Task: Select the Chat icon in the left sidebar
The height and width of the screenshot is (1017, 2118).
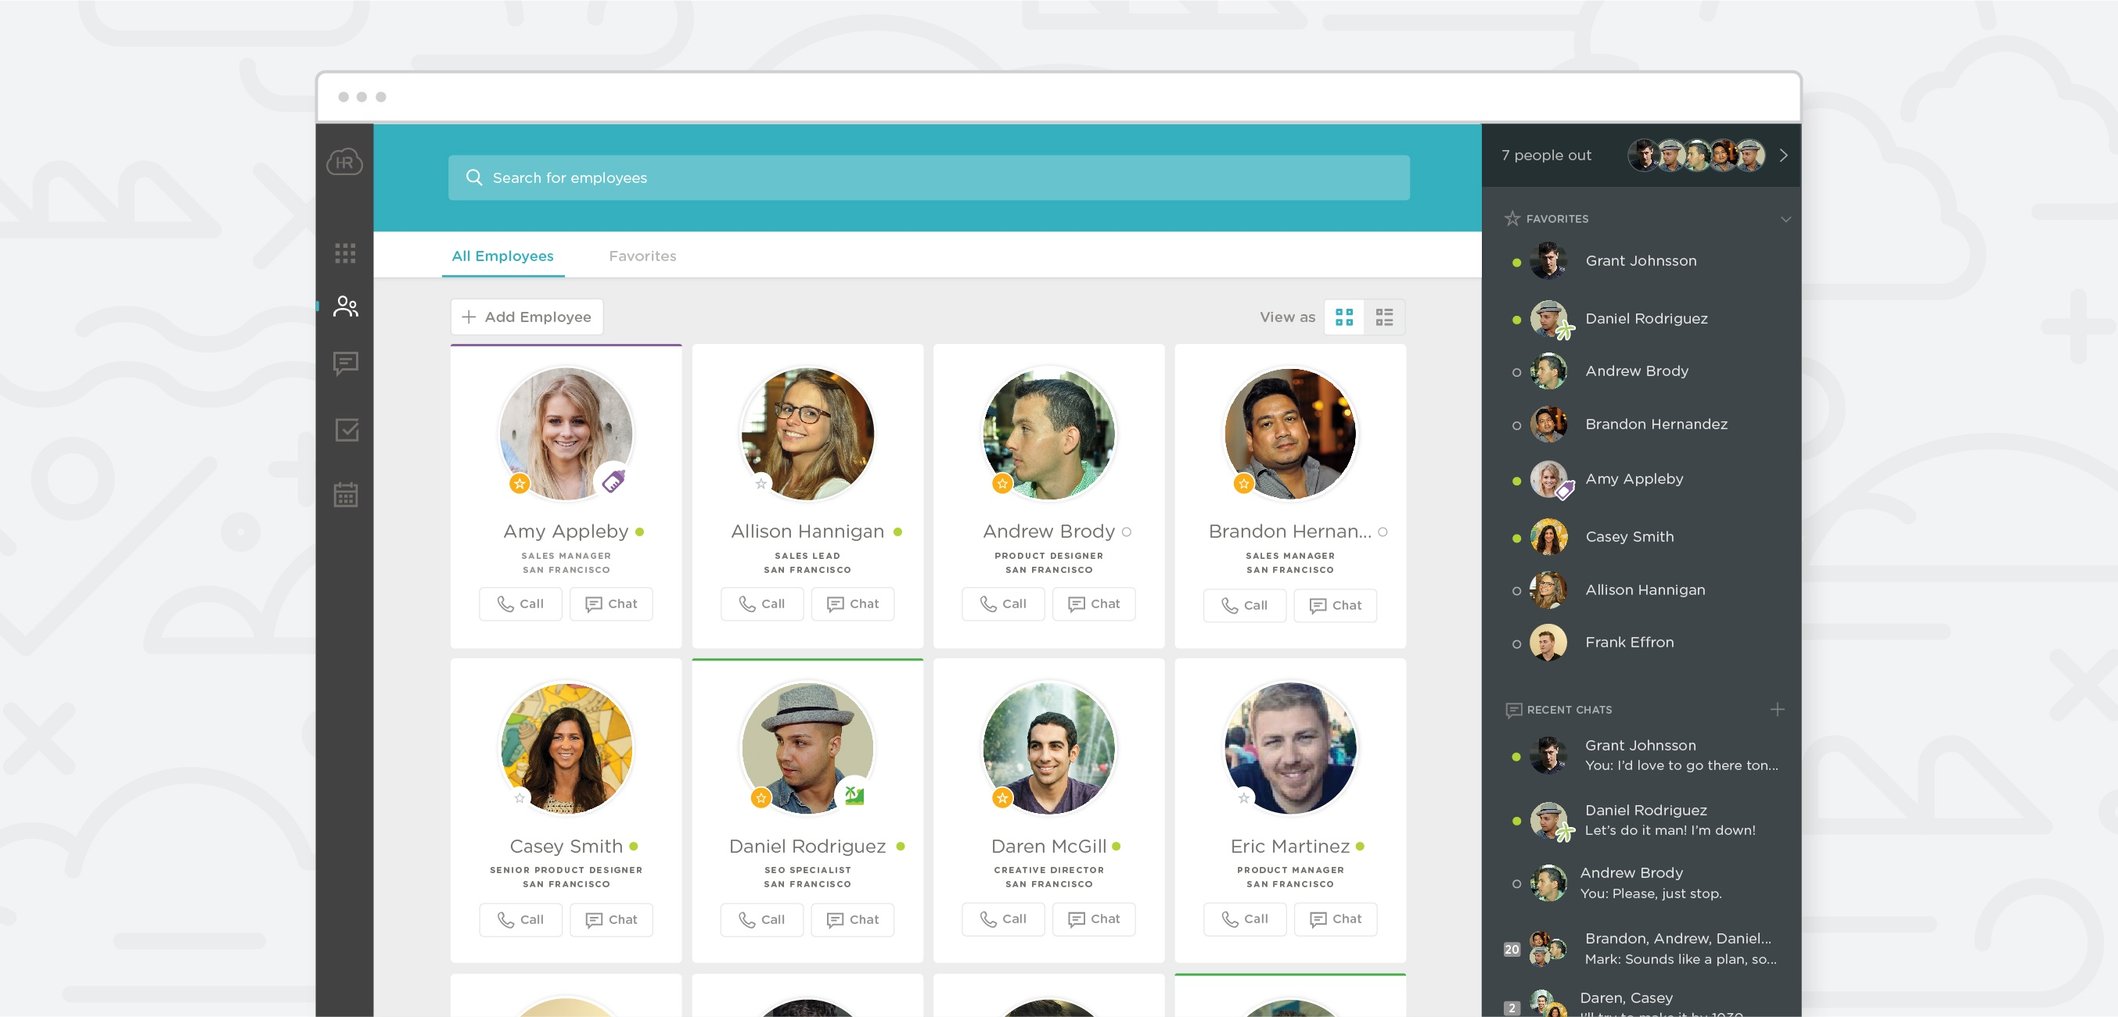Action: click(x=346, y=363)
